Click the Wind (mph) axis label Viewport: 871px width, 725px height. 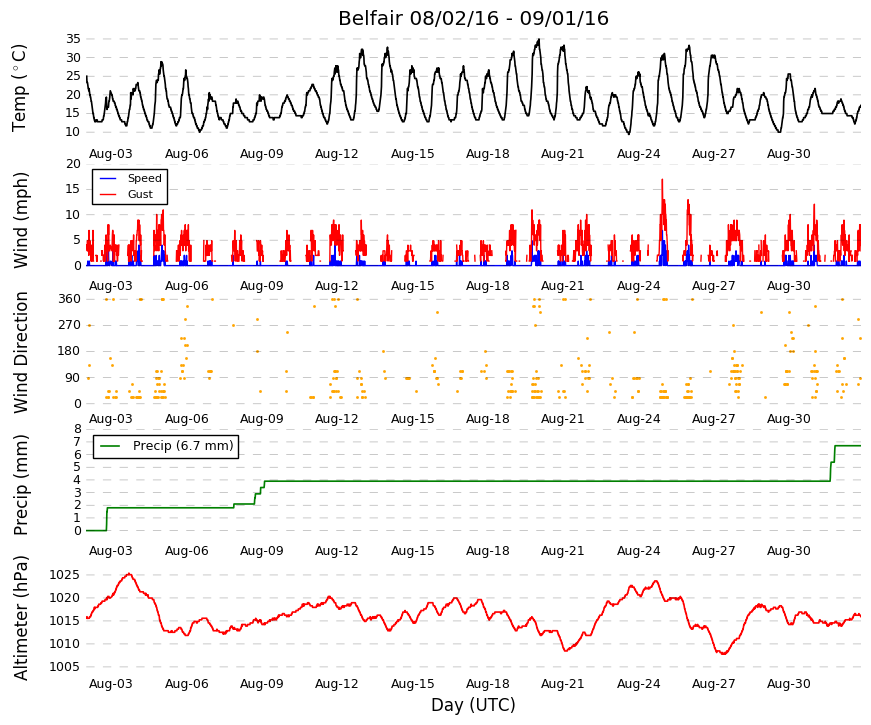tap(20, 220)
